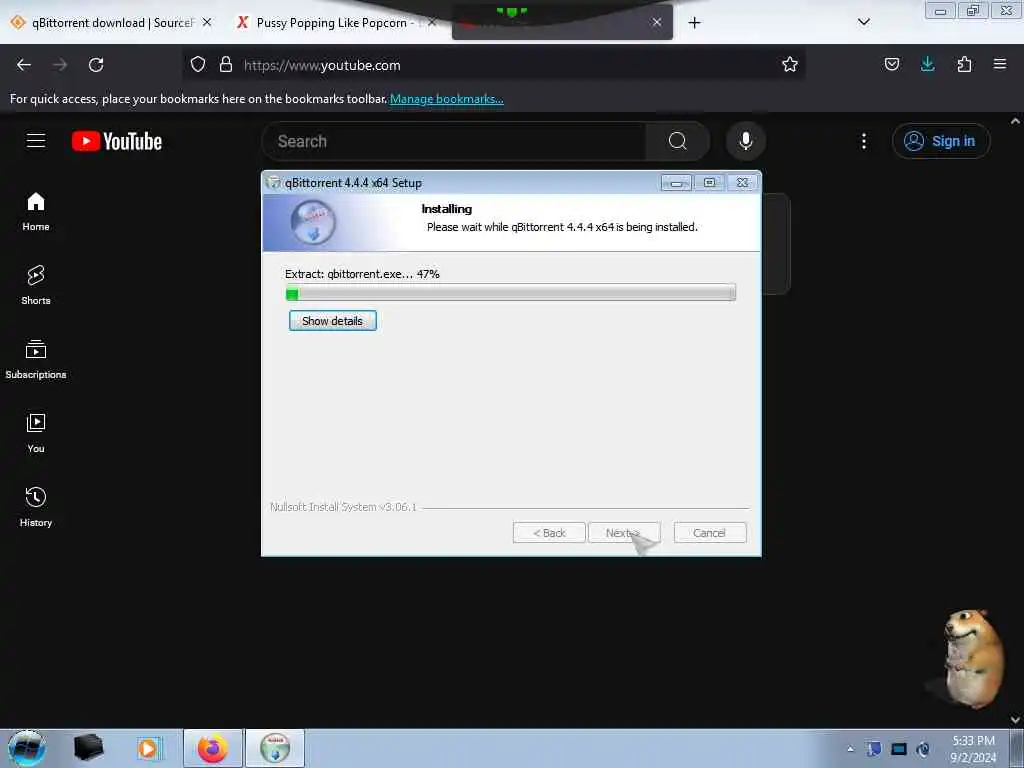Open the Firefox downloads panel
The width and height of the screenshot is (1024, 768).
928,64
